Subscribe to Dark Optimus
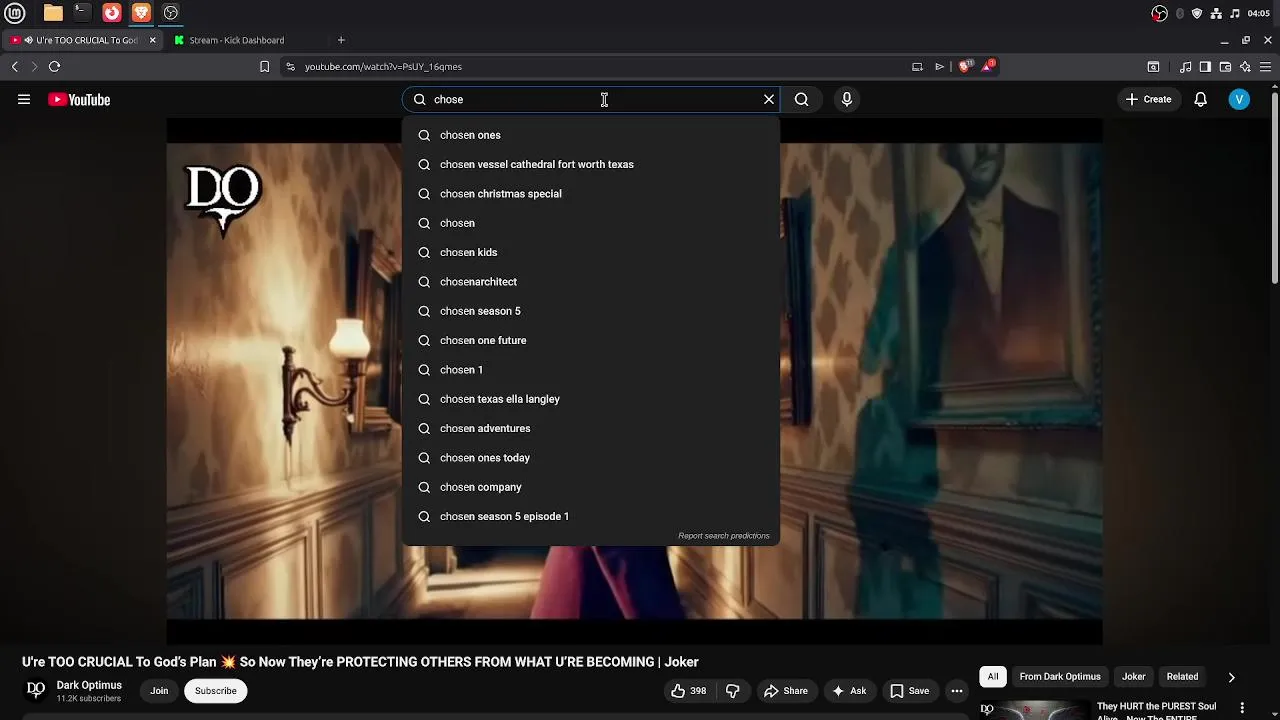Viewport: 1280px width, 720px height. pos(216,691)
